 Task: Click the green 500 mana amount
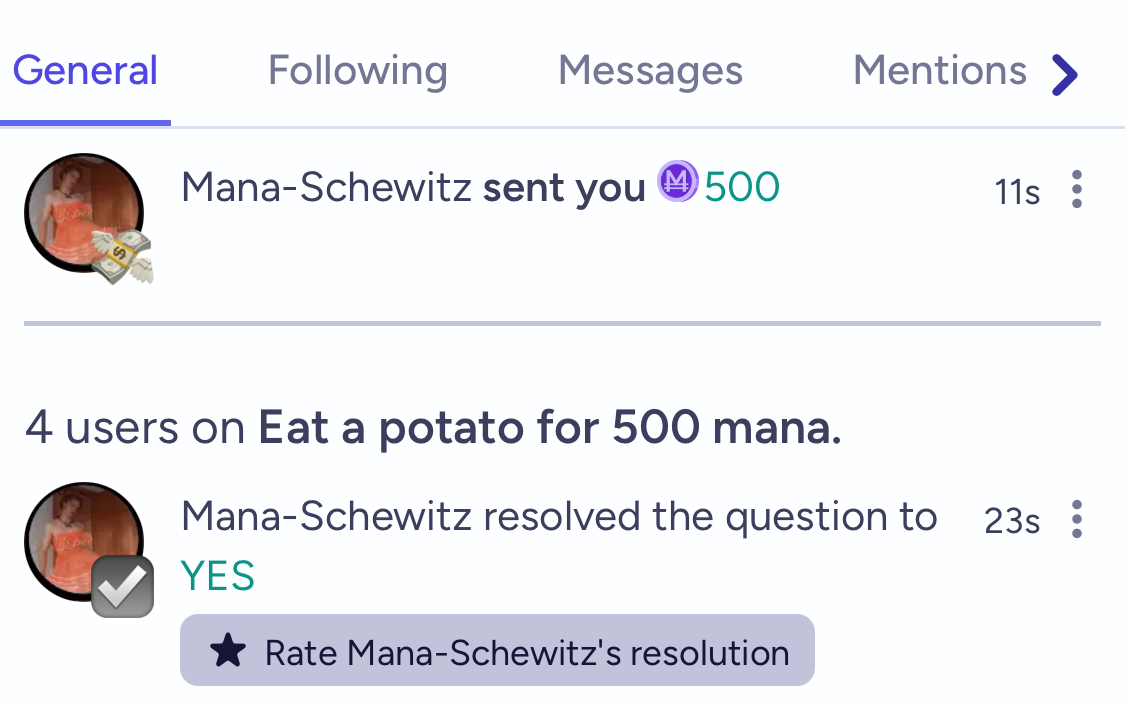coord(742,187)
